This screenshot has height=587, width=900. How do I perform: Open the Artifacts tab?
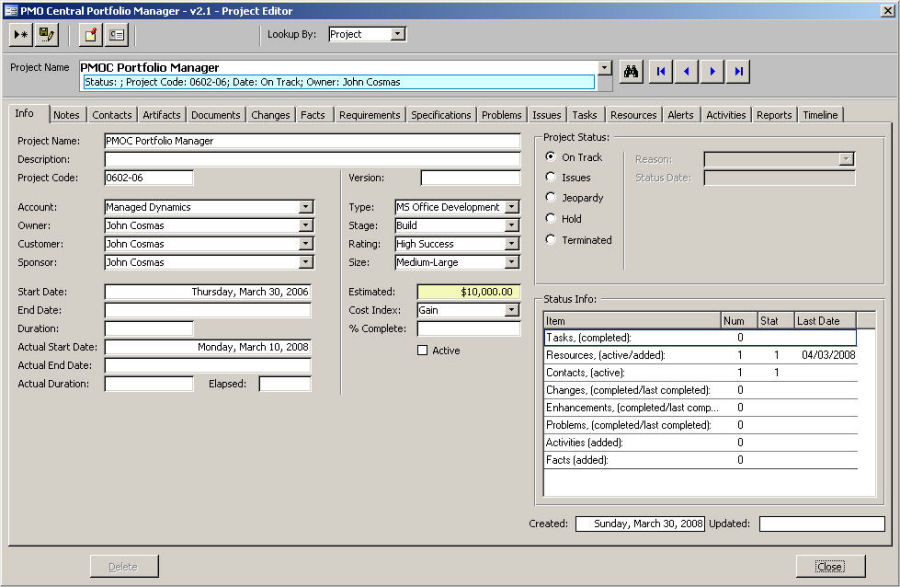click(161, 115)
